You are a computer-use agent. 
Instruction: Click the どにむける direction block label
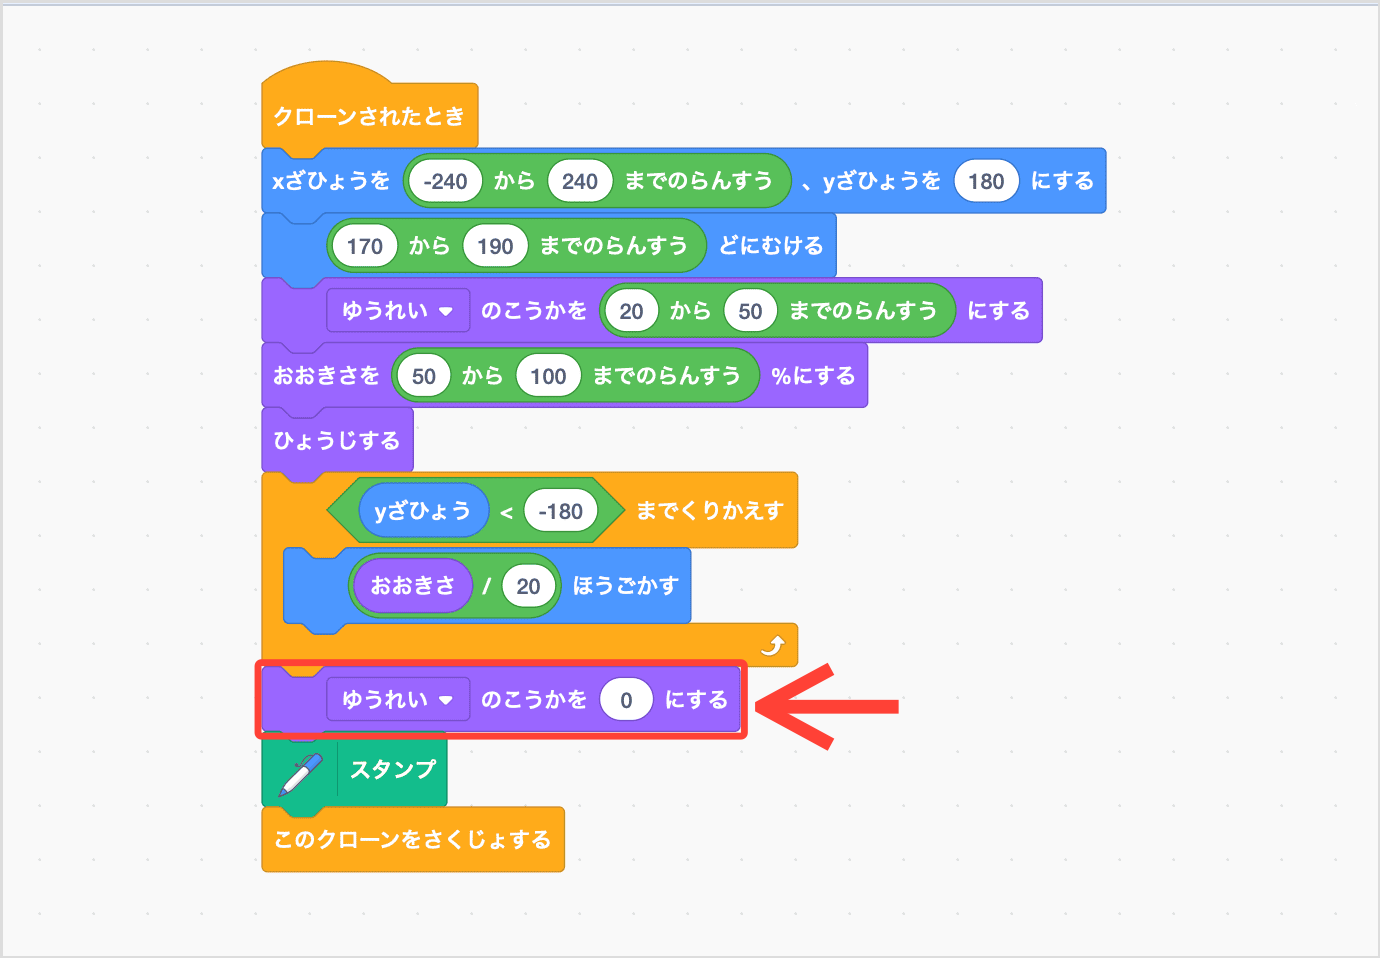point(771,245)
